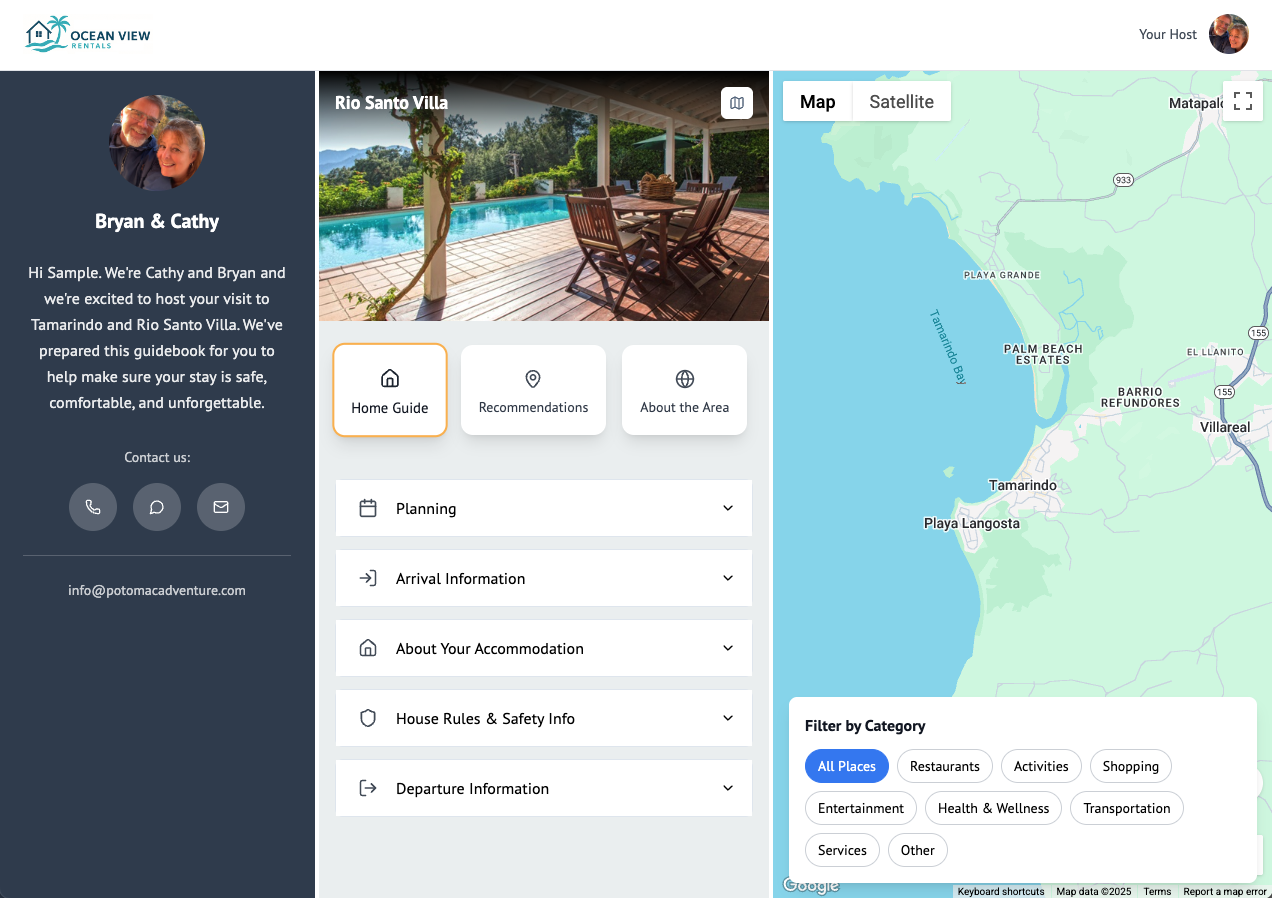Click the Tamarindo label on the map
This screenshot has width=1272, height=898.
[1023, 485]
